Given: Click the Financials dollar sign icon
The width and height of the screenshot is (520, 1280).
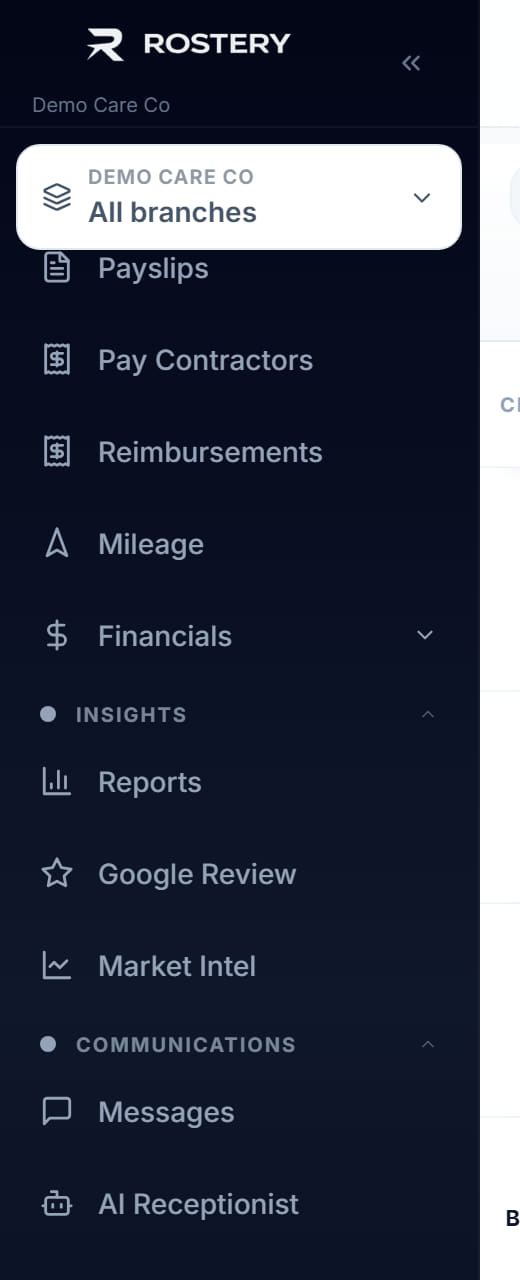Looking at the screenshot, I should [x=57, y=636].
